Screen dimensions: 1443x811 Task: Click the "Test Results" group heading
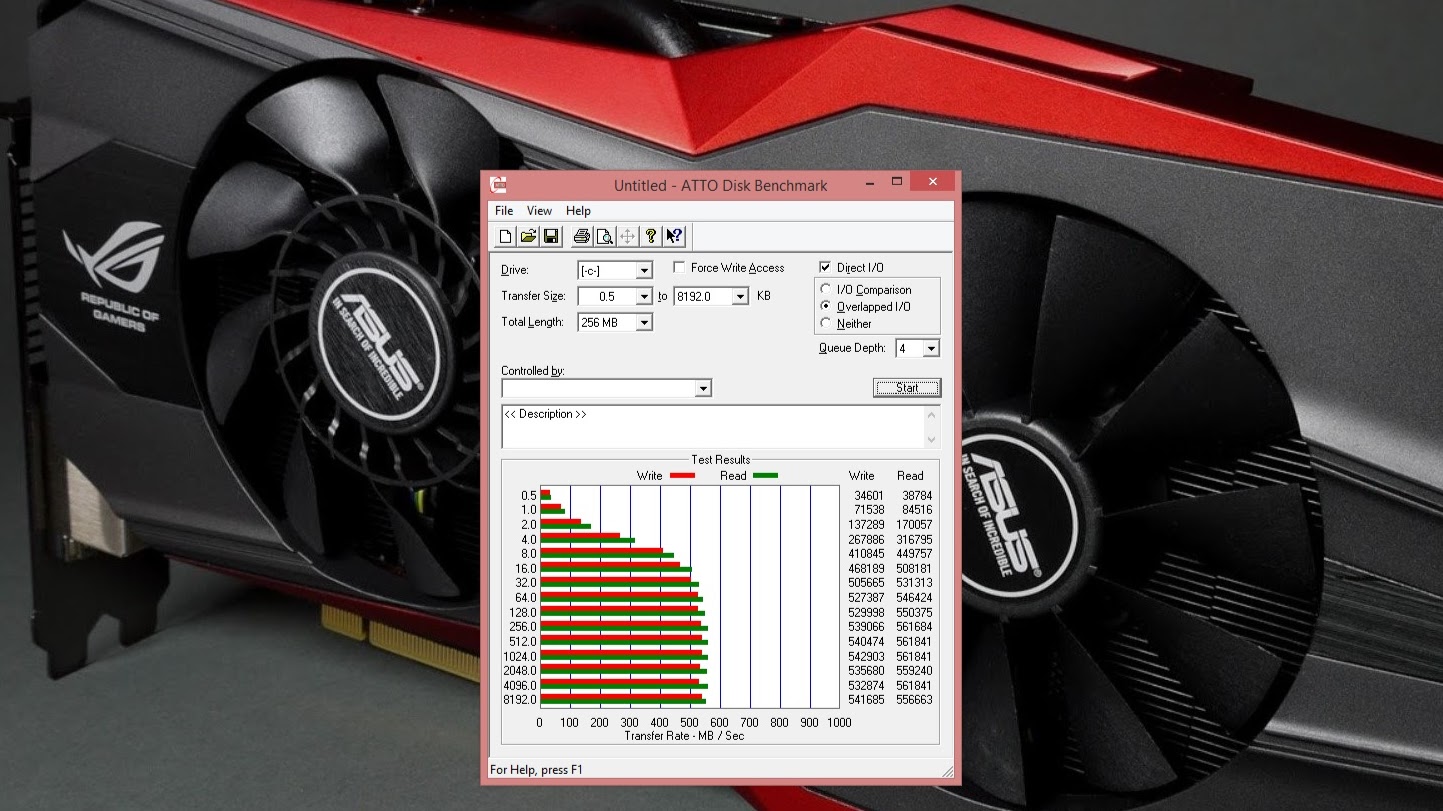[720, 460]
